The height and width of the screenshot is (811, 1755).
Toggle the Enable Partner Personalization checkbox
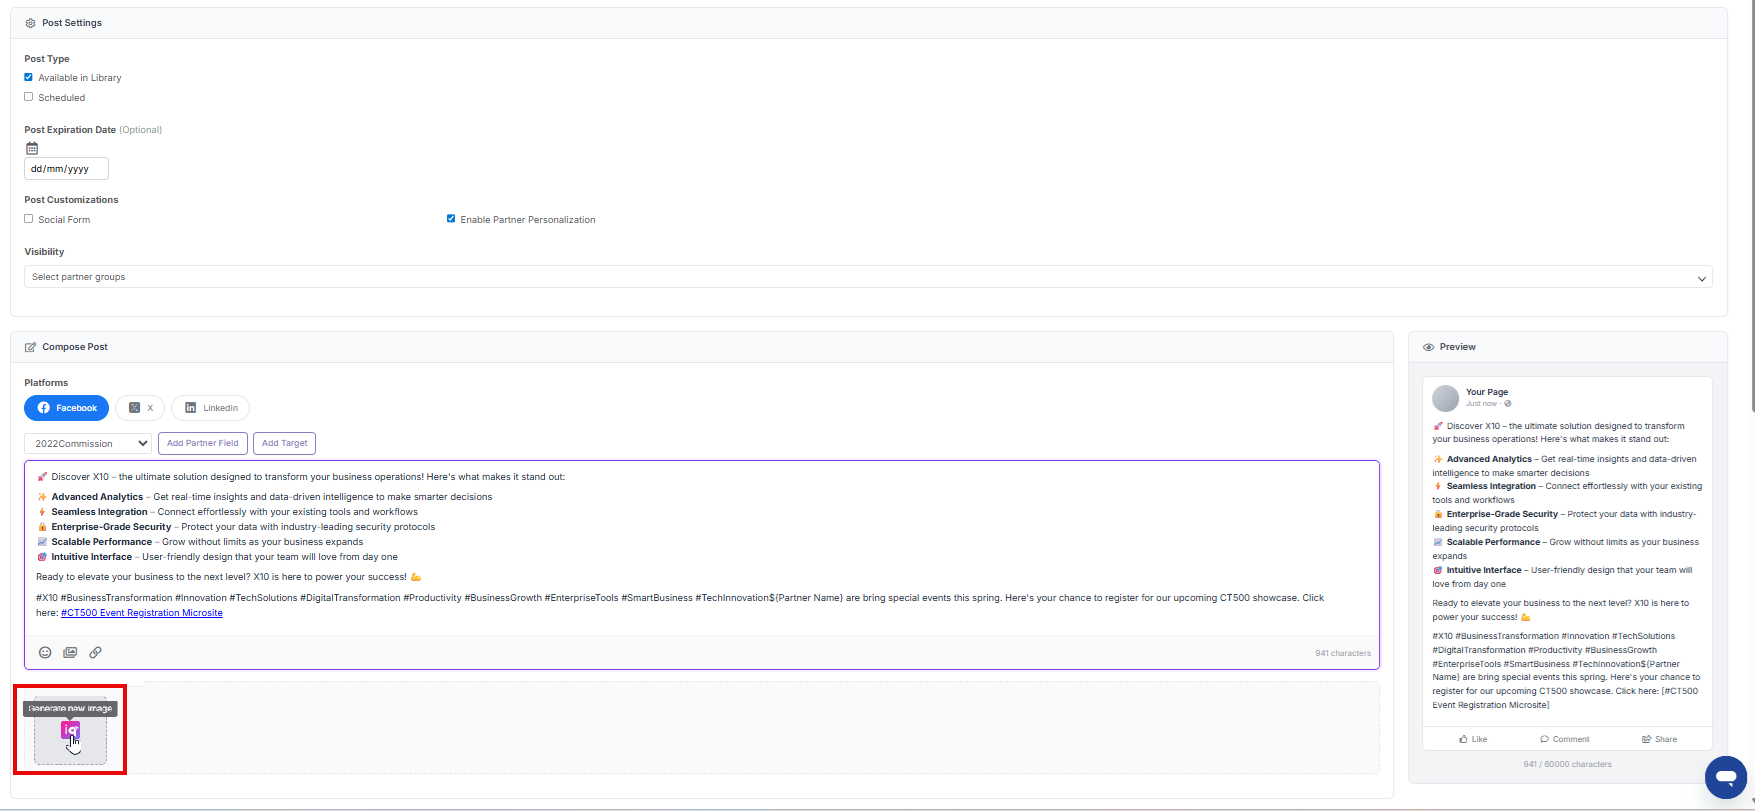point(451,219)
